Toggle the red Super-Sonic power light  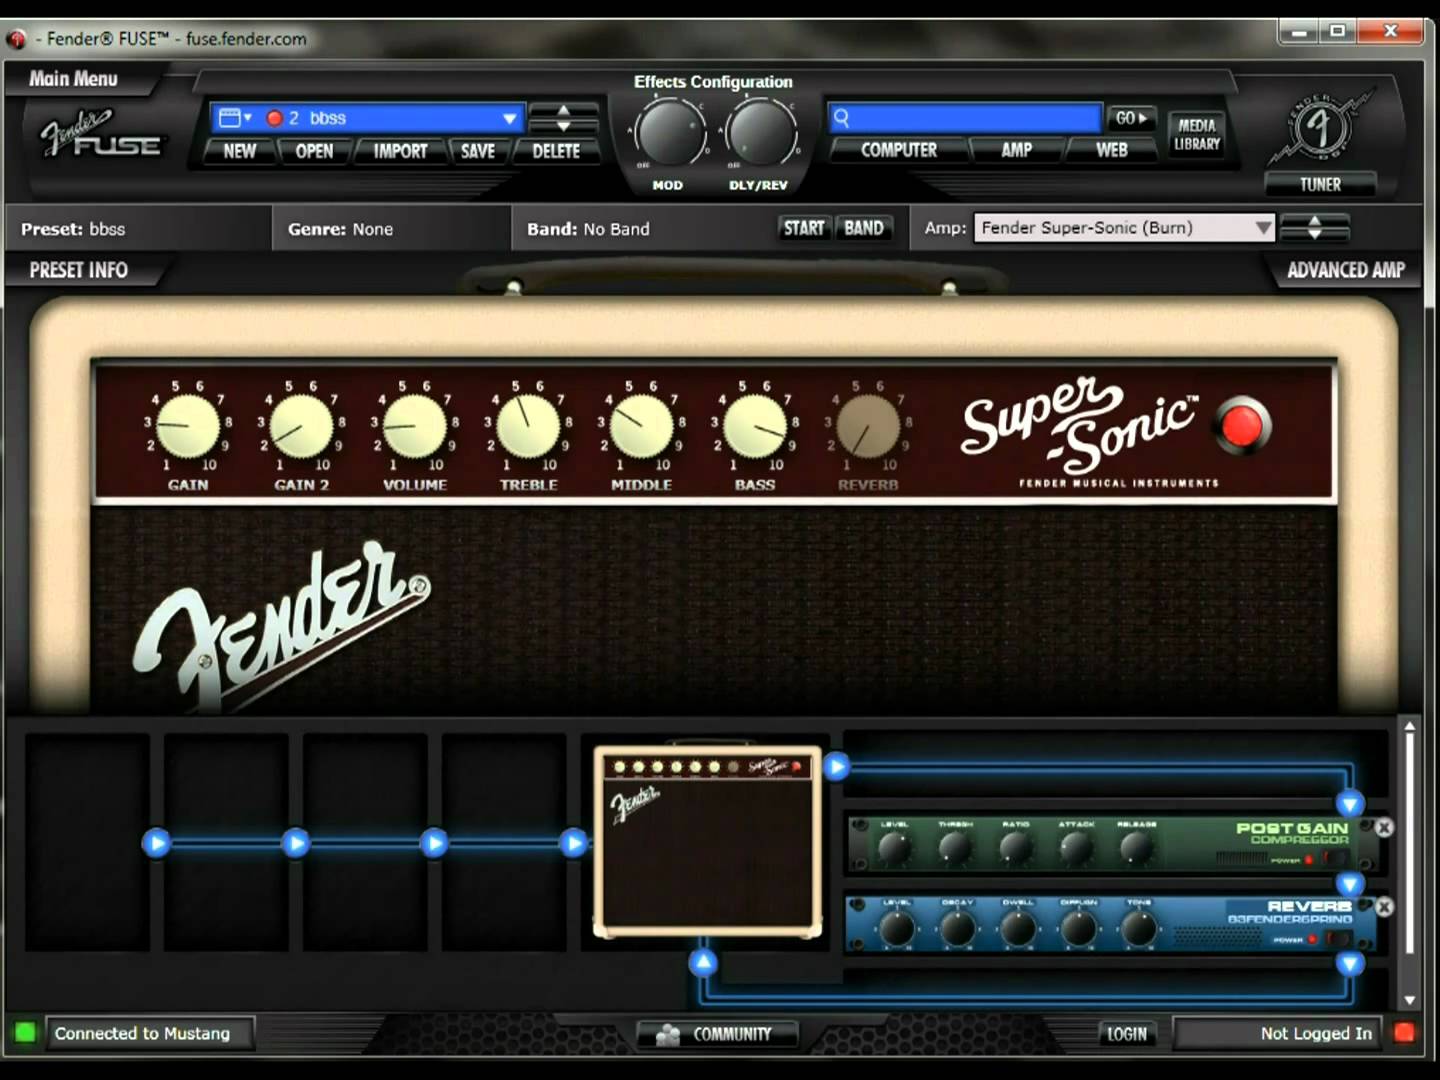tap(1242, 425)
